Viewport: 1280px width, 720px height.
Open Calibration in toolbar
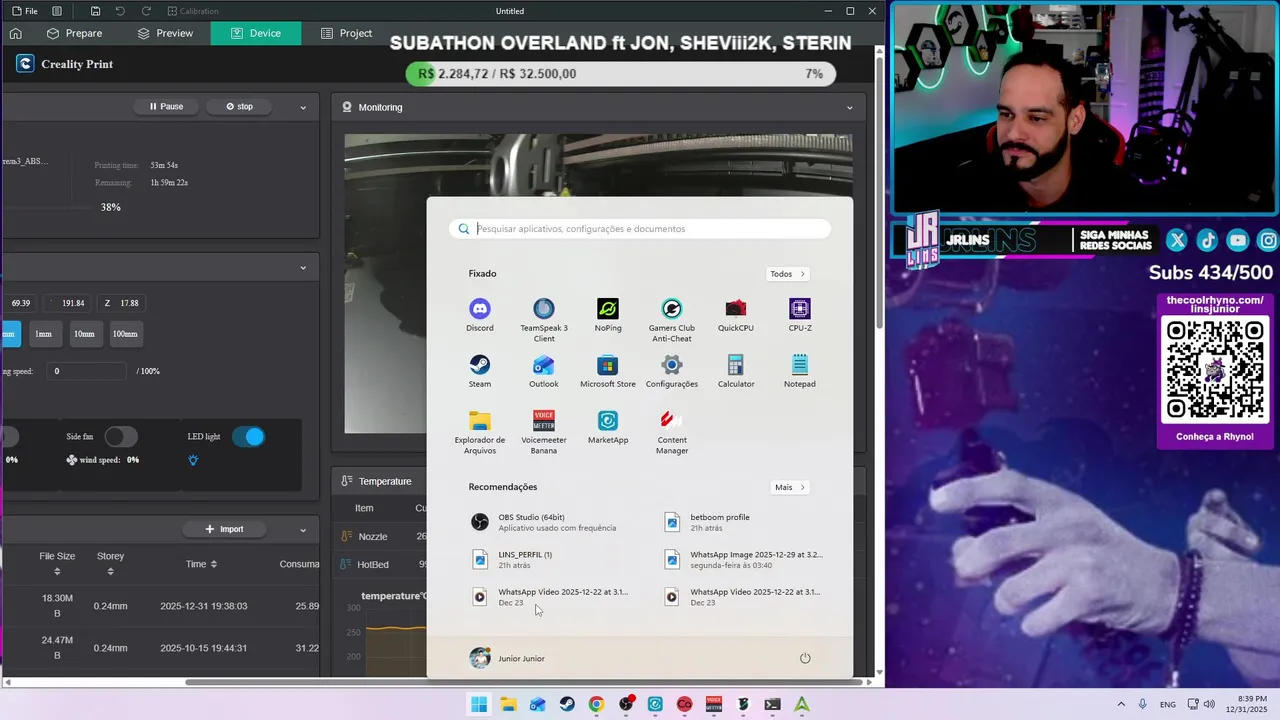(192, 11)
